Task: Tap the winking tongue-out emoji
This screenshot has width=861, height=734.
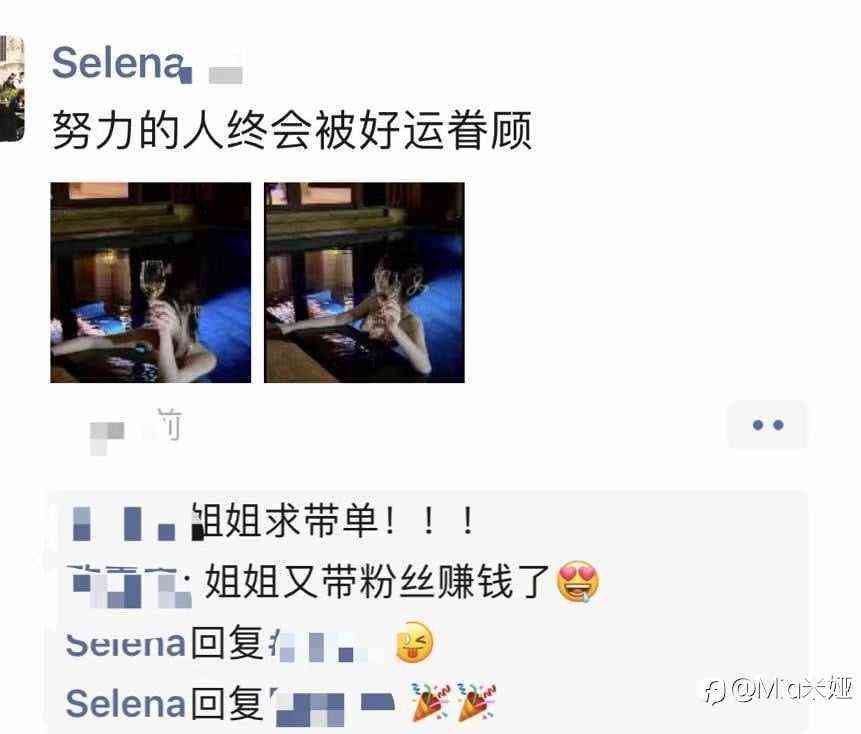Action: tap(415, 642)
